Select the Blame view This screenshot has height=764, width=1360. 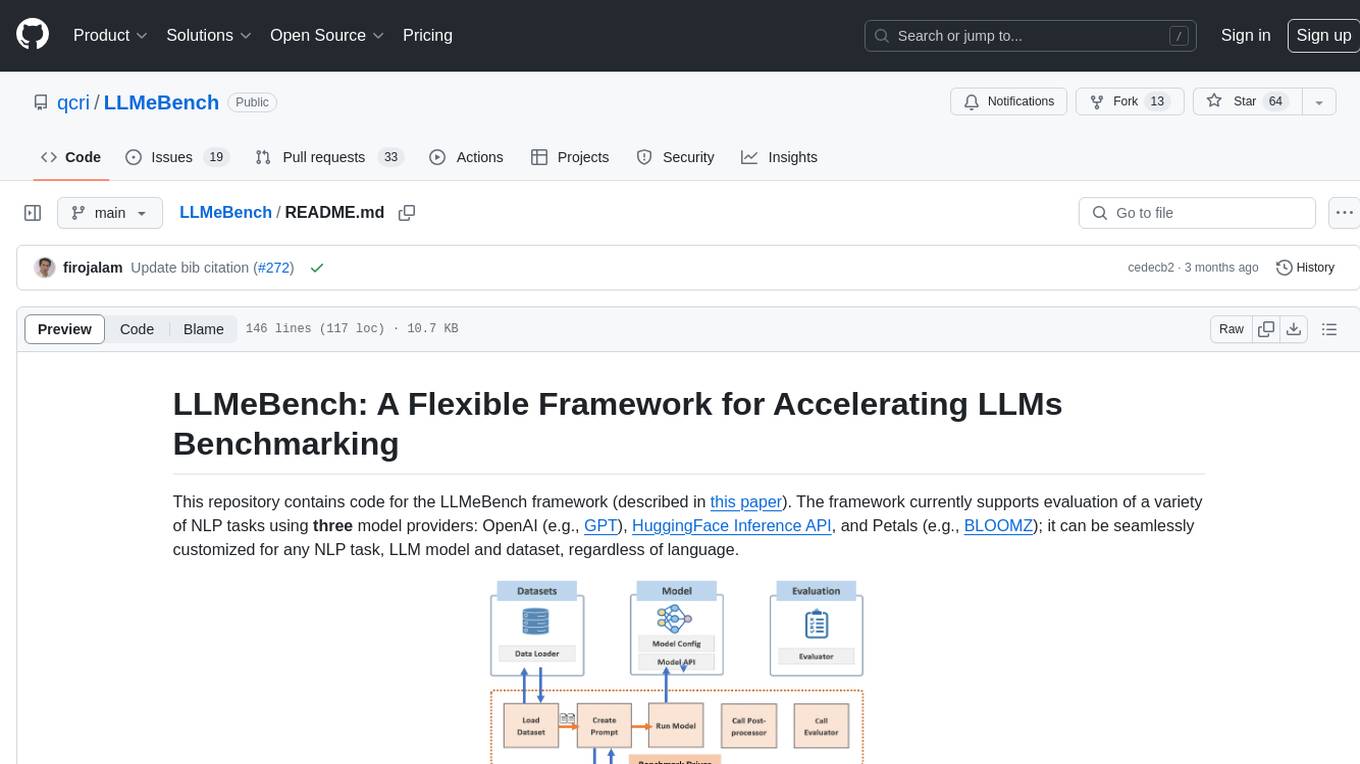[x=203, y=329]
